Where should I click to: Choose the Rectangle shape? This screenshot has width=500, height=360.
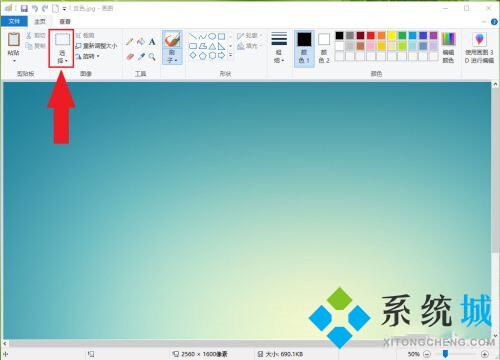pos(221,36)
